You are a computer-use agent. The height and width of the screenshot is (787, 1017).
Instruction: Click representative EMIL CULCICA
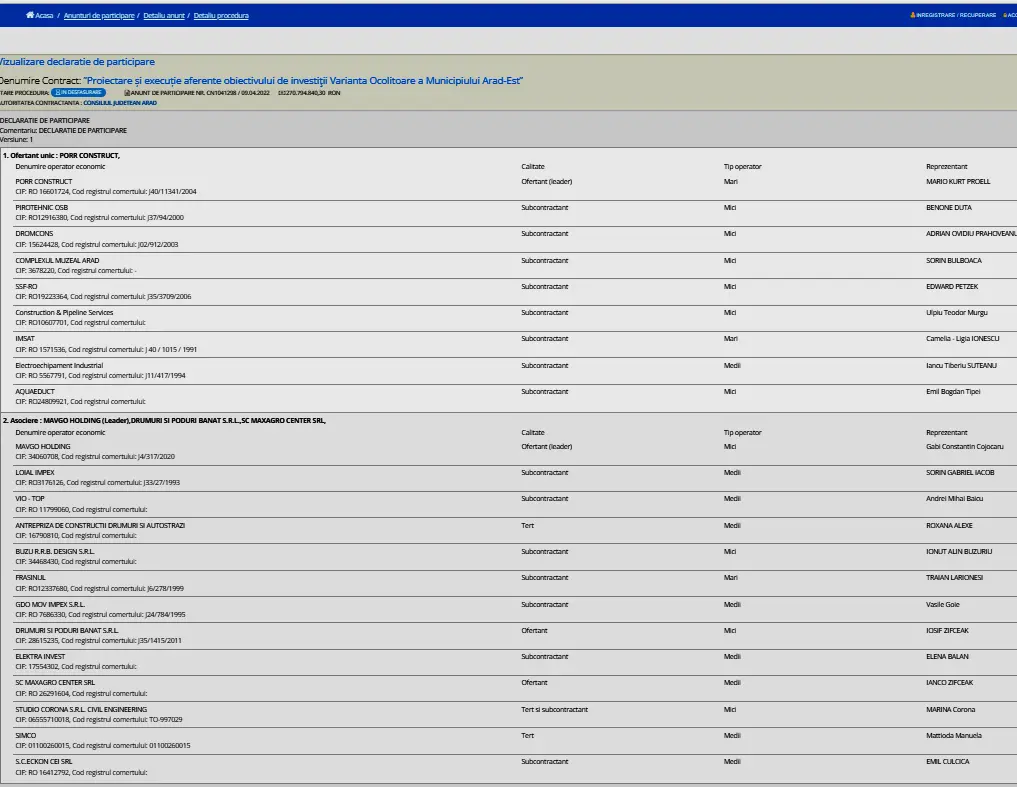[948, 762]
